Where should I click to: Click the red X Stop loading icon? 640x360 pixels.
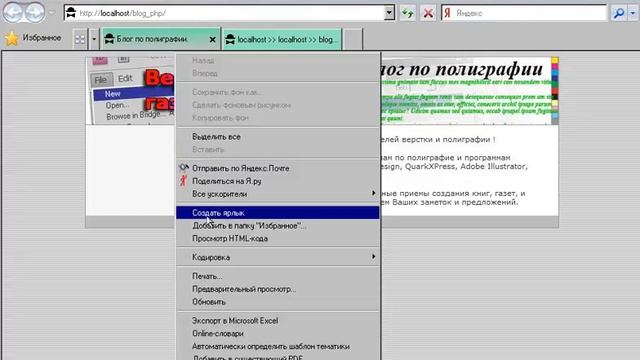(x=428, y=13)
